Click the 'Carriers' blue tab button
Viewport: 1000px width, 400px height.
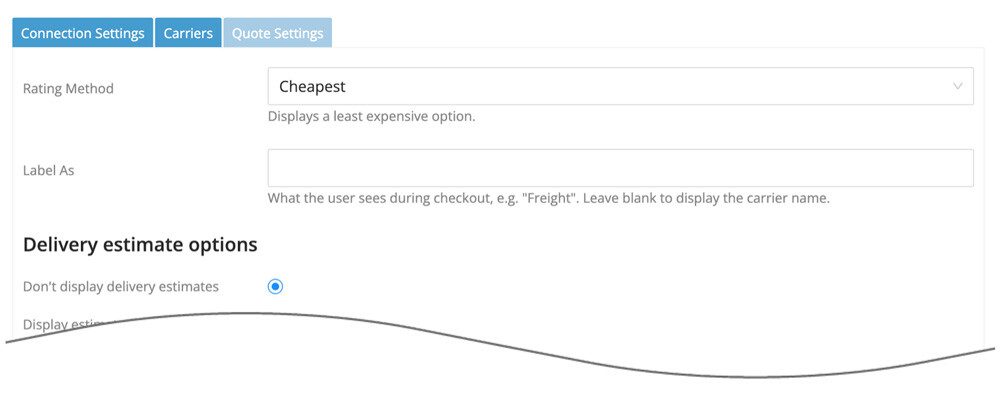tap(188, 33)
